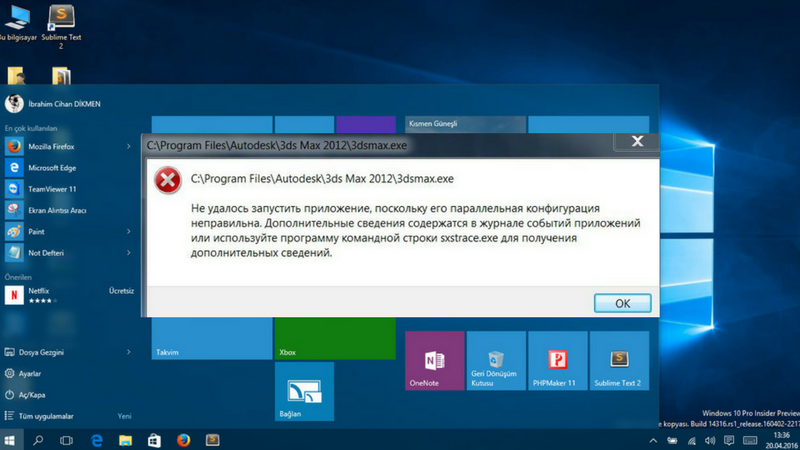Expand Paint recent files arrow

[x=129, y=232]
